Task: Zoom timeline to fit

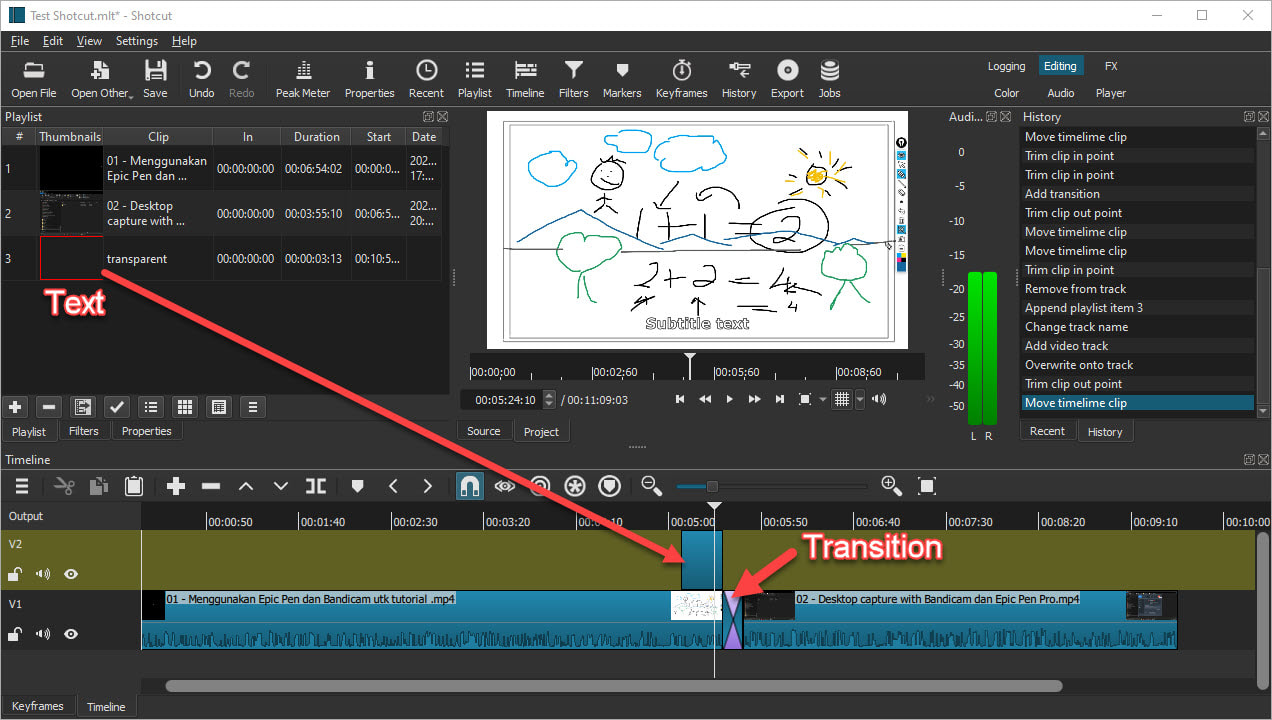Action: pyautogui.click(x=927, y=486)
